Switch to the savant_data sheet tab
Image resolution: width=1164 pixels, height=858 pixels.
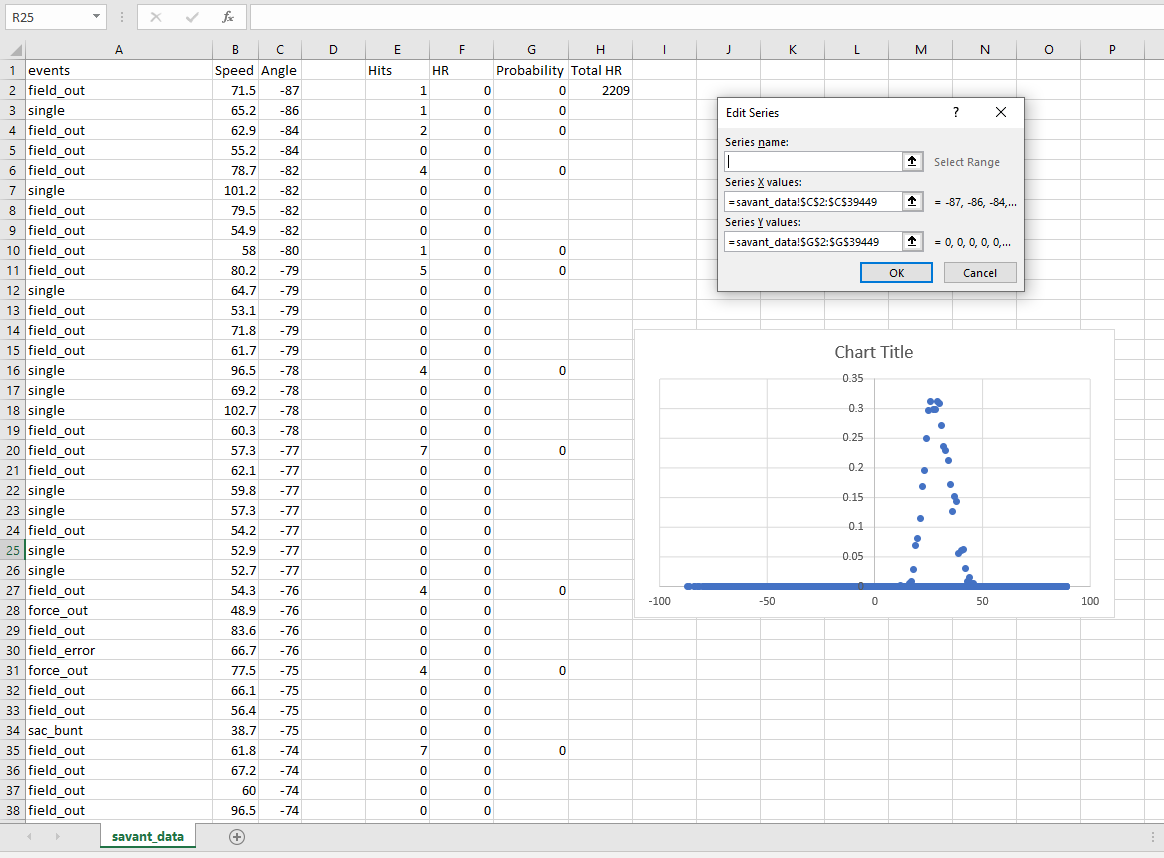[x=148, y=836]
